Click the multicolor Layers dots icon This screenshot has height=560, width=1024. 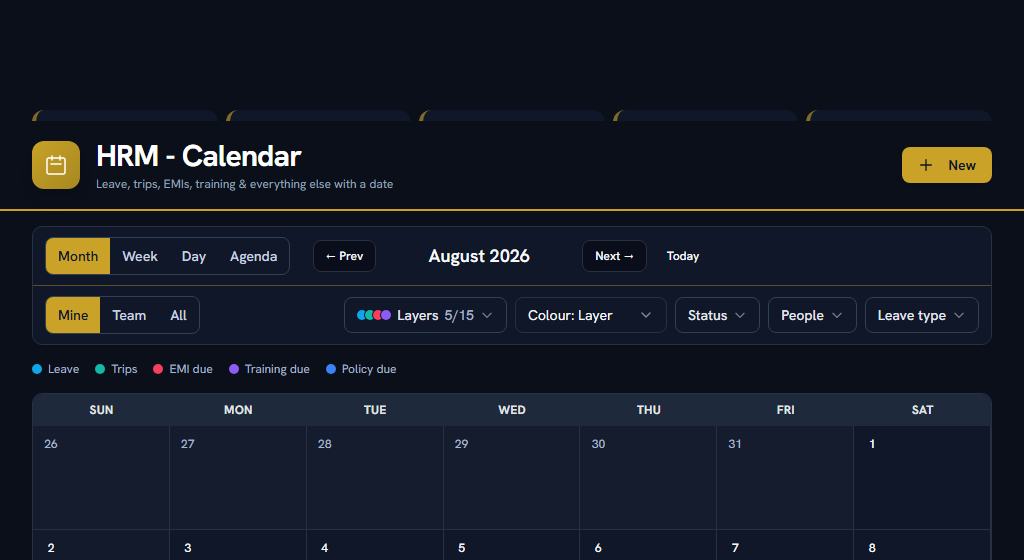tap(374, 315)
